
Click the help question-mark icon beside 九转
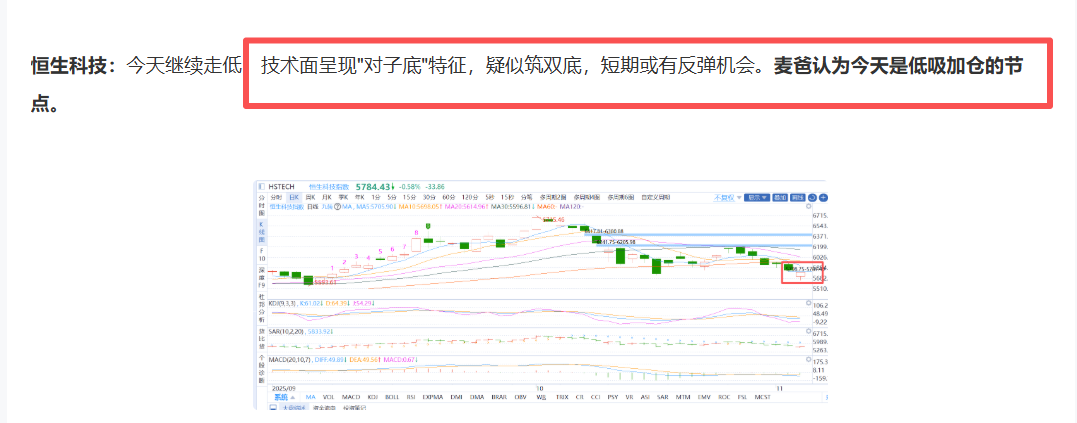337,207
